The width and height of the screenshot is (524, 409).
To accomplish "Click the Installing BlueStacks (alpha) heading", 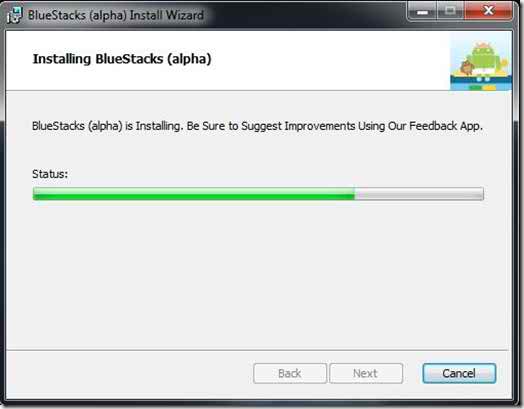I will [x=122, y=59].
